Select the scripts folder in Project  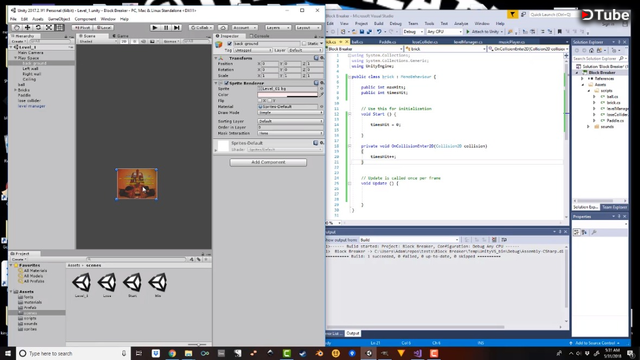(30, 318)
